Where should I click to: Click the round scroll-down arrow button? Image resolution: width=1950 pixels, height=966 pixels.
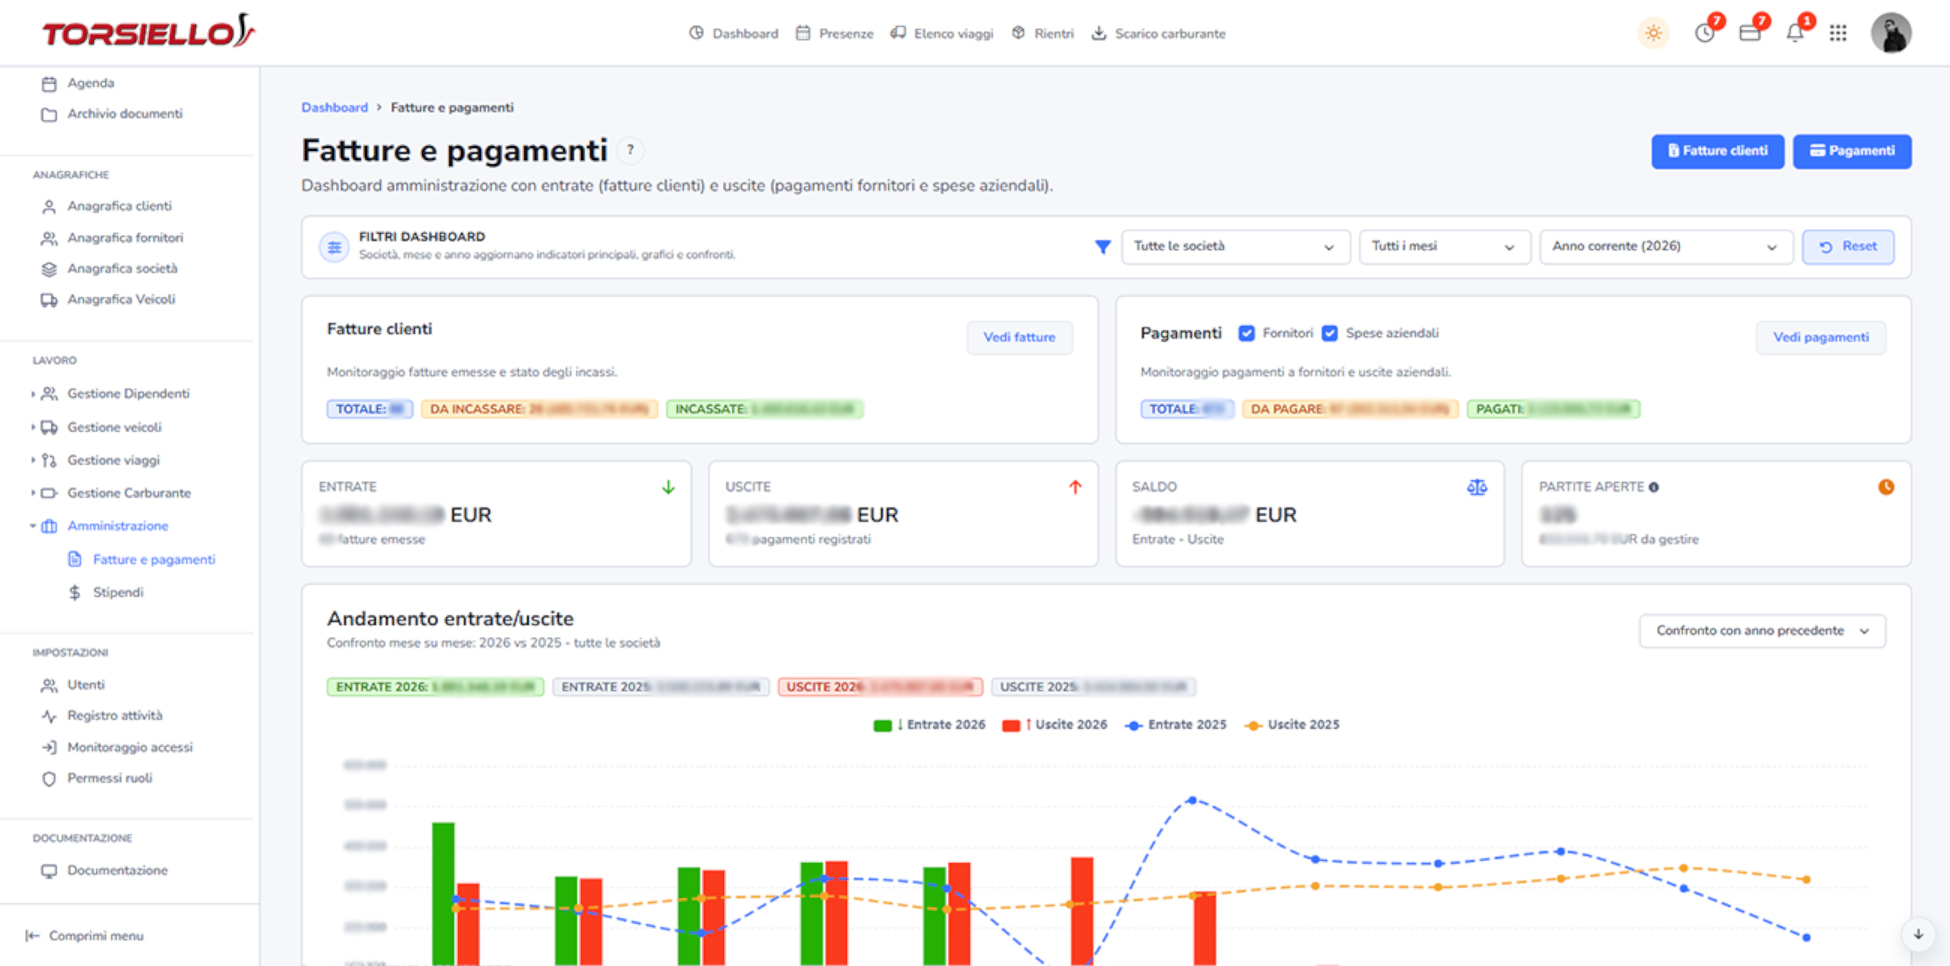coord(1918,934)
